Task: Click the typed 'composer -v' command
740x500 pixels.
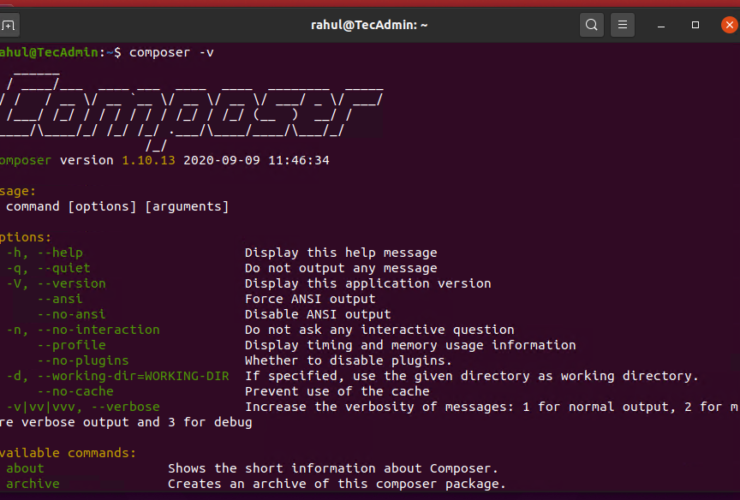Action: point(170,51)
